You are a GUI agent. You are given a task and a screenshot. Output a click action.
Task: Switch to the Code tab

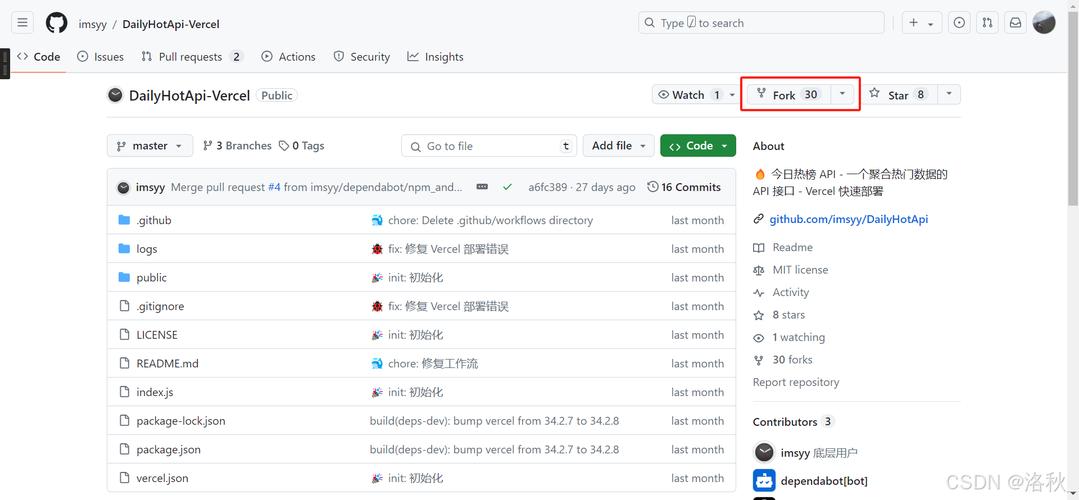(39, 57)
